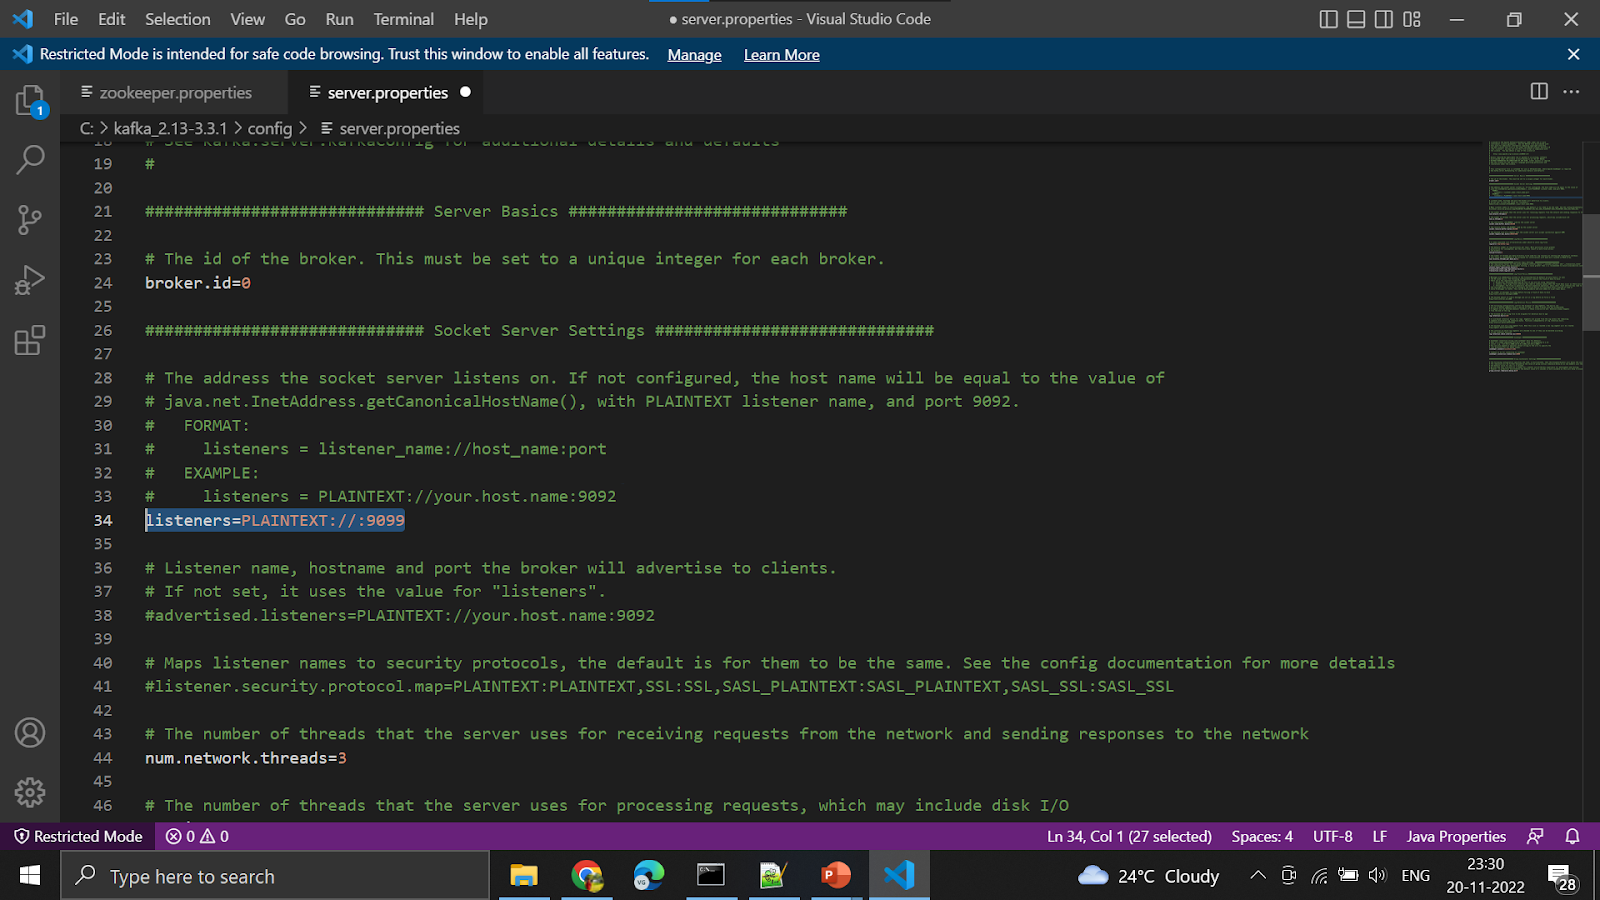Open the editor More Actions ellipsis
Screen dimensions: 1600x900
pos(1572,92)
